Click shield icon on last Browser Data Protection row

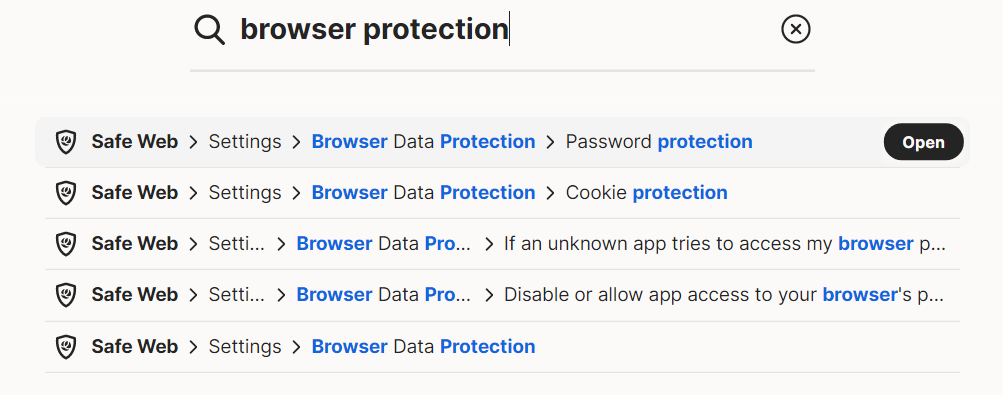[66, 347]
